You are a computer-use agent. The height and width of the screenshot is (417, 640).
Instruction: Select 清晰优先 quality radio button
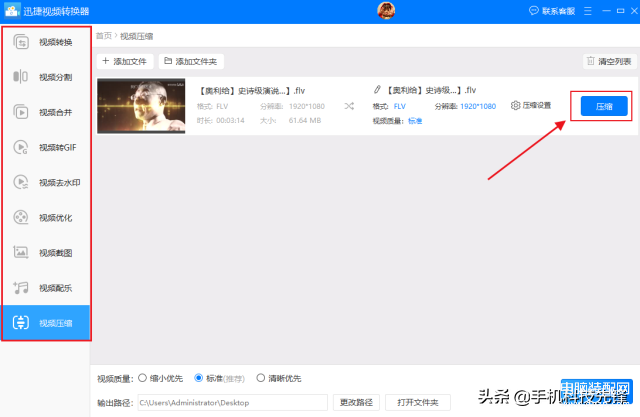coord(260,378)
